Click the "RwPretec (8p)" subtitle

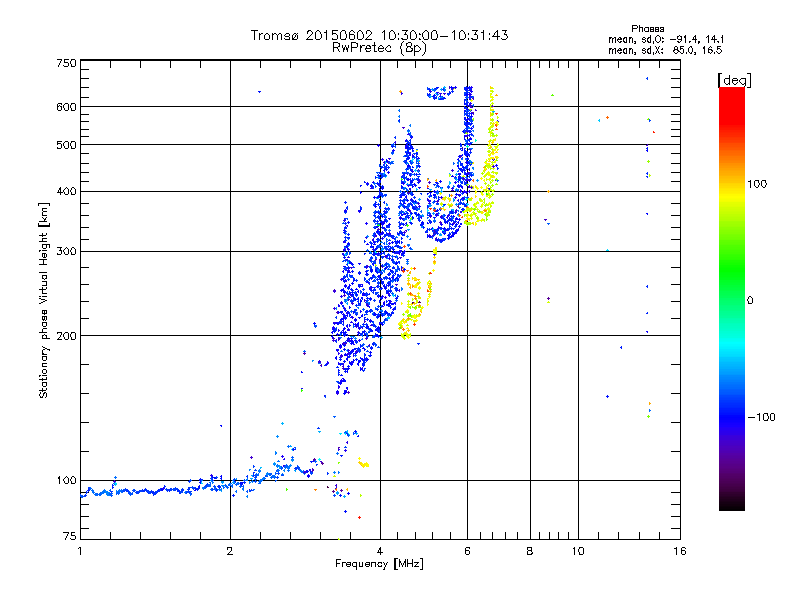click(379, 48)
